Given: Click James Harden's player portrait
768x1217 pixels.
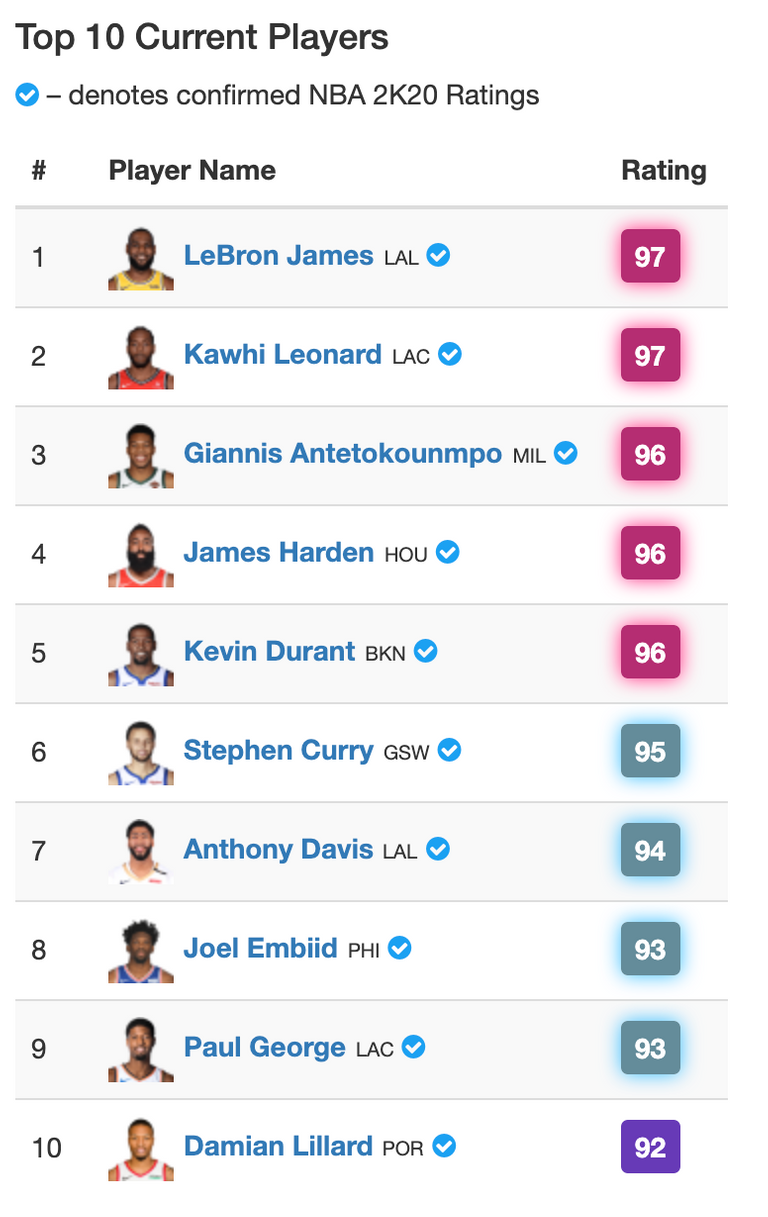Looking at the screenshot, I should click(141, 555).
